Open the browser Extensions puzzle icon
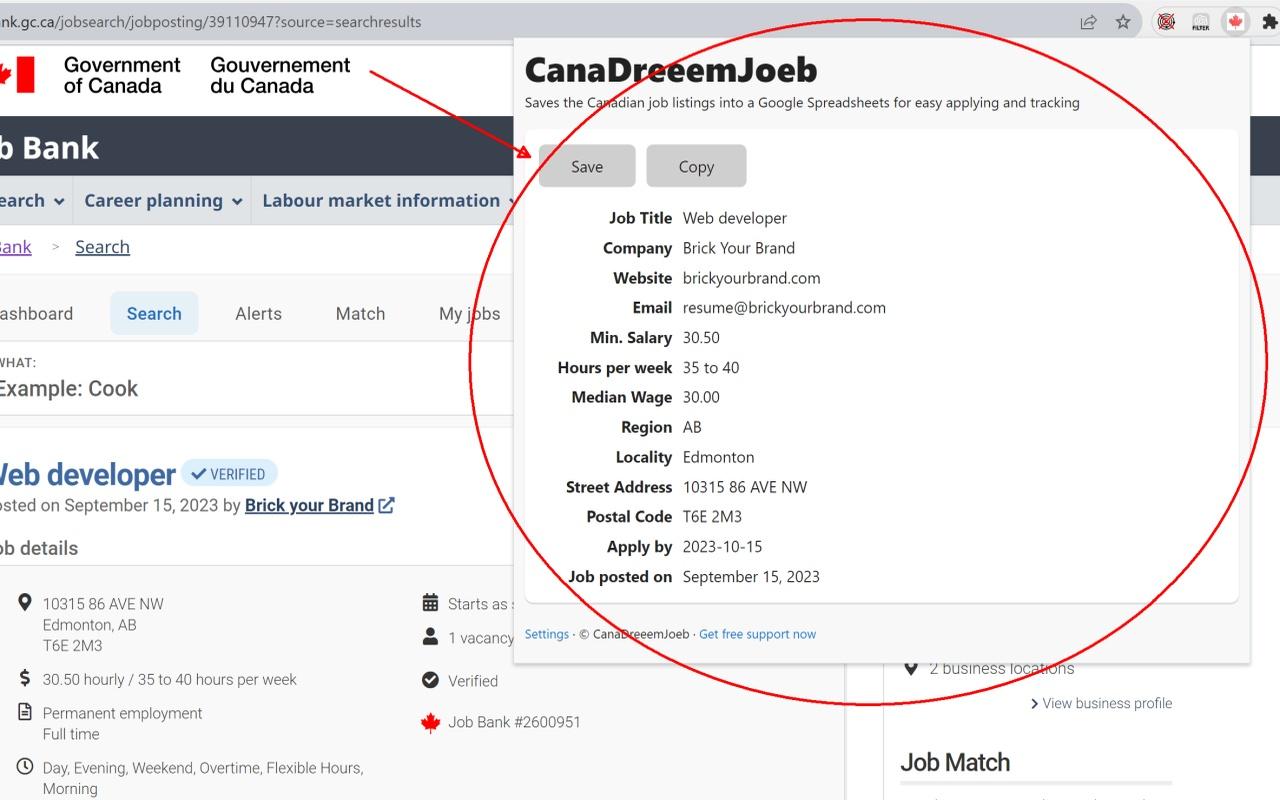Viewport: 1280px width, 800px height. pyautogui.click(x=1269, y=22)
